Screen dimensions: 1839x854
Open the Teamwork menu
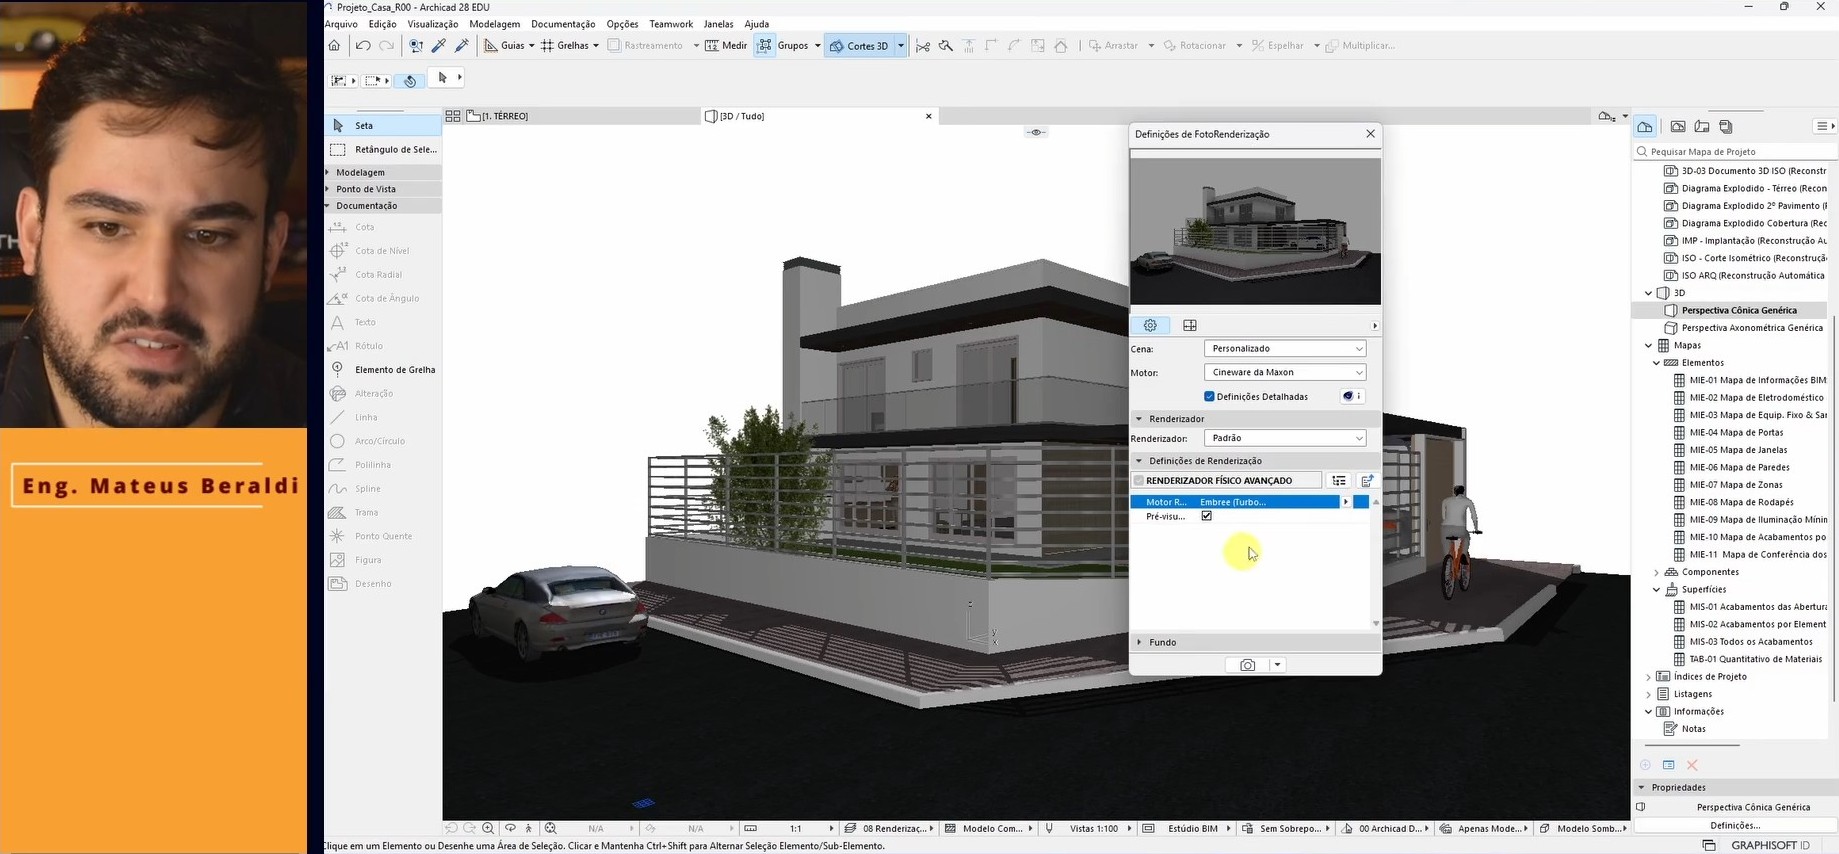click(x=671, y=24)
